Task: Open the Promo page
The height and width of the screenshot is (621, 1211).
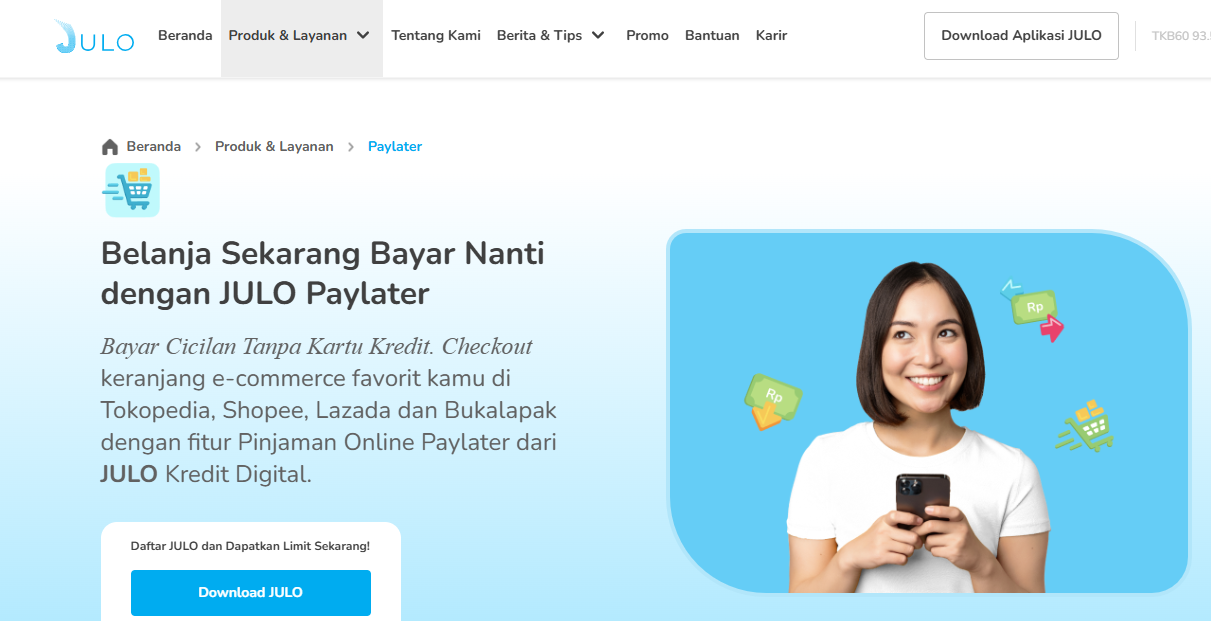Action: click(x=647, y=35)
